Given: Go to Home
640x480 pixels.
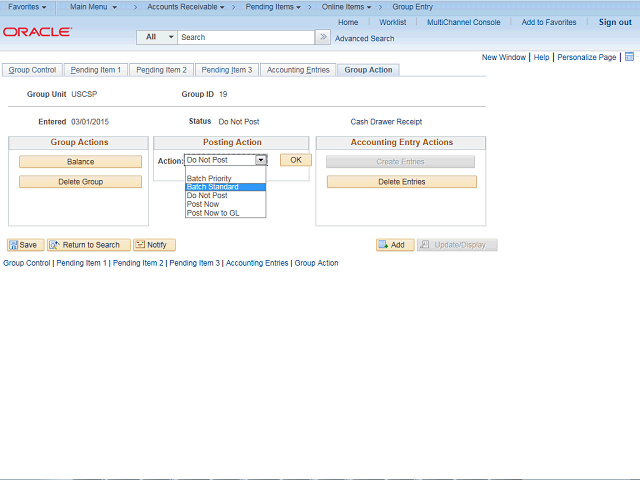Looking at the screenshot, I should 348,22.
